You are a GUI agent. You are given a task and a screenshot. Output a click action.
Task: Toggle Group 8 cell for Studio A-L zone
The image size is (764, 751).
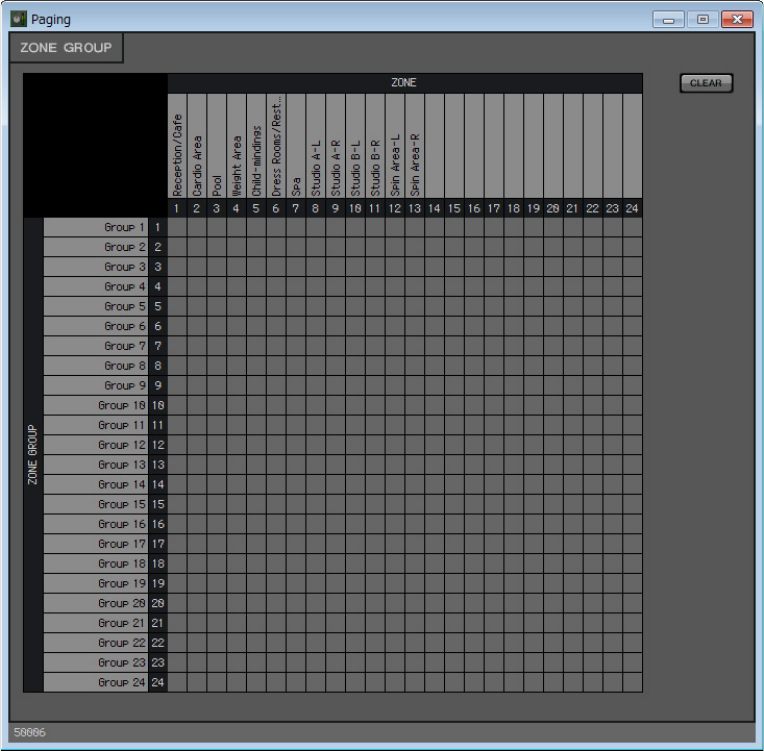[316, 366]
